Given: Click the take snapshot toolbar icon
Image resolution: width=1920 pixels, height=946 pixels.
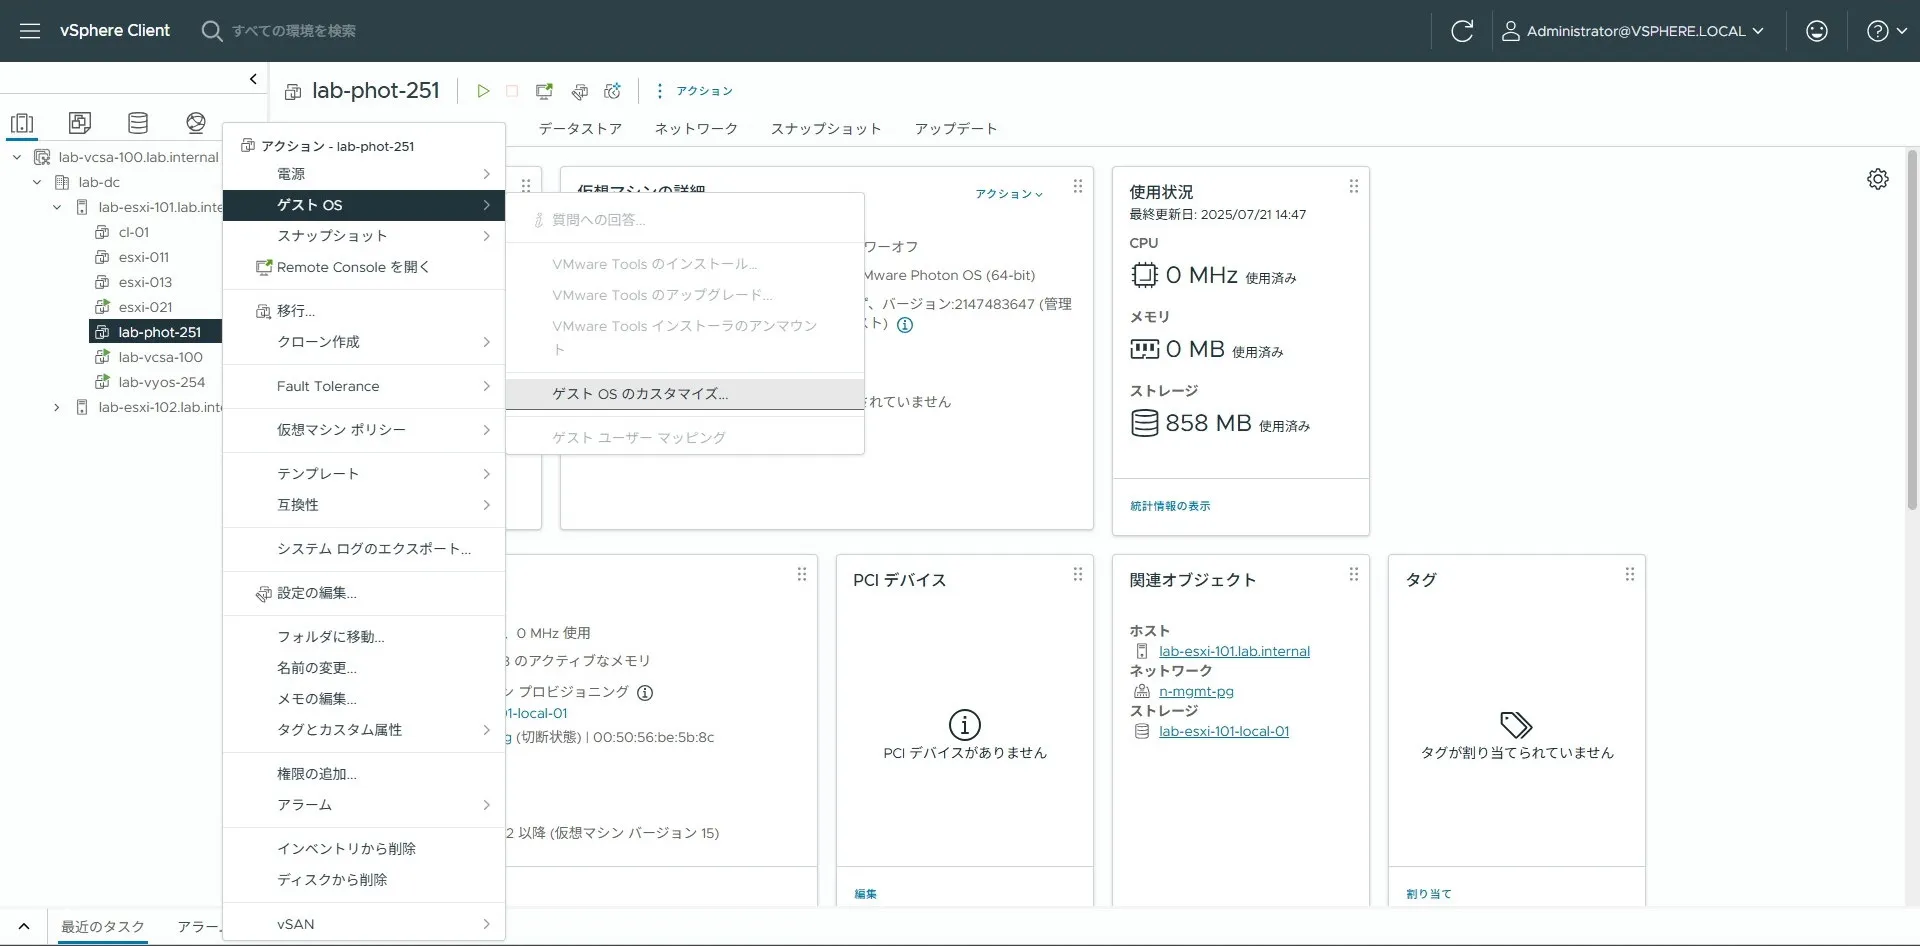Looking at the screenshot, I should click(x=612, y=91).
